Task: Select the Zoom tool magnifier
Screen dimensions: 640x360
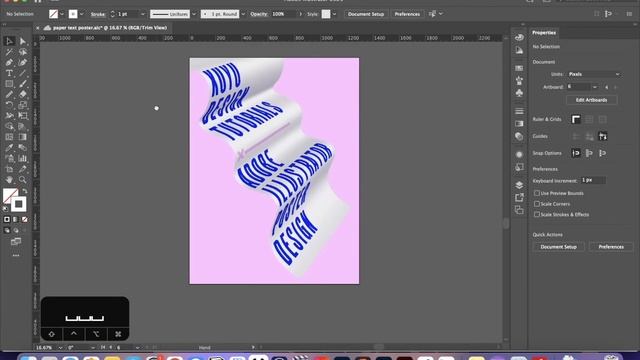Action: [22, 180]
